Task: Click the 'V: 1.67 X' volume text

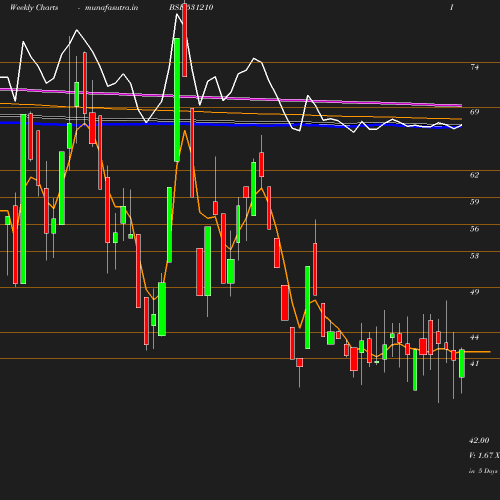Action: (x=484, y=455)
